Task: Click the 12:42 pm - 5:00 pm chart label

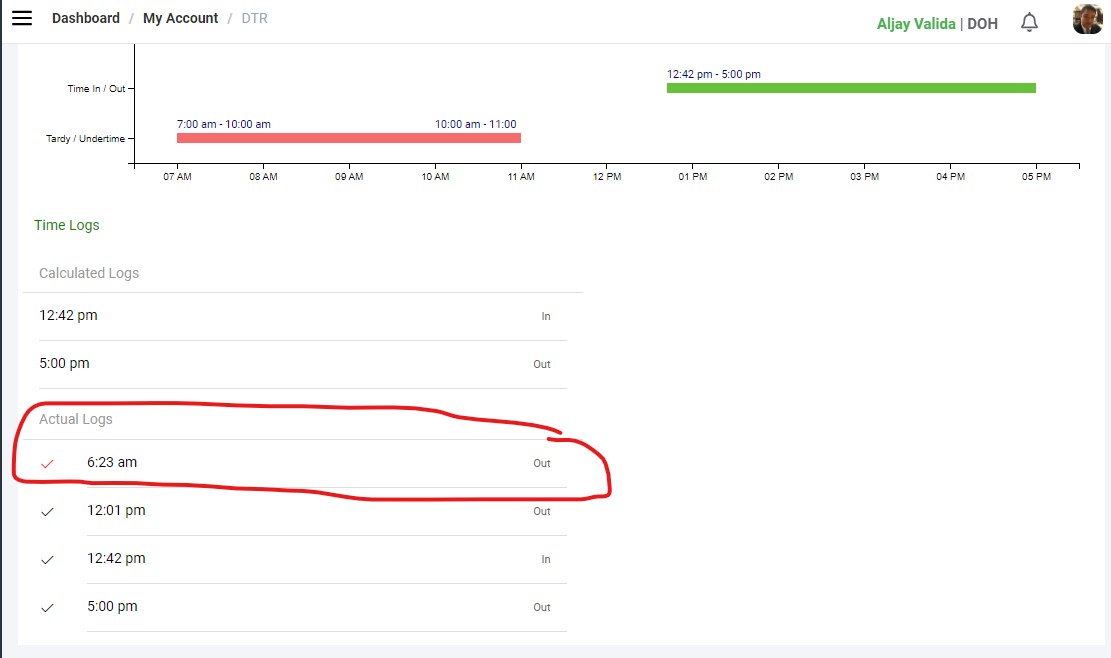Action: pos(713,74)
